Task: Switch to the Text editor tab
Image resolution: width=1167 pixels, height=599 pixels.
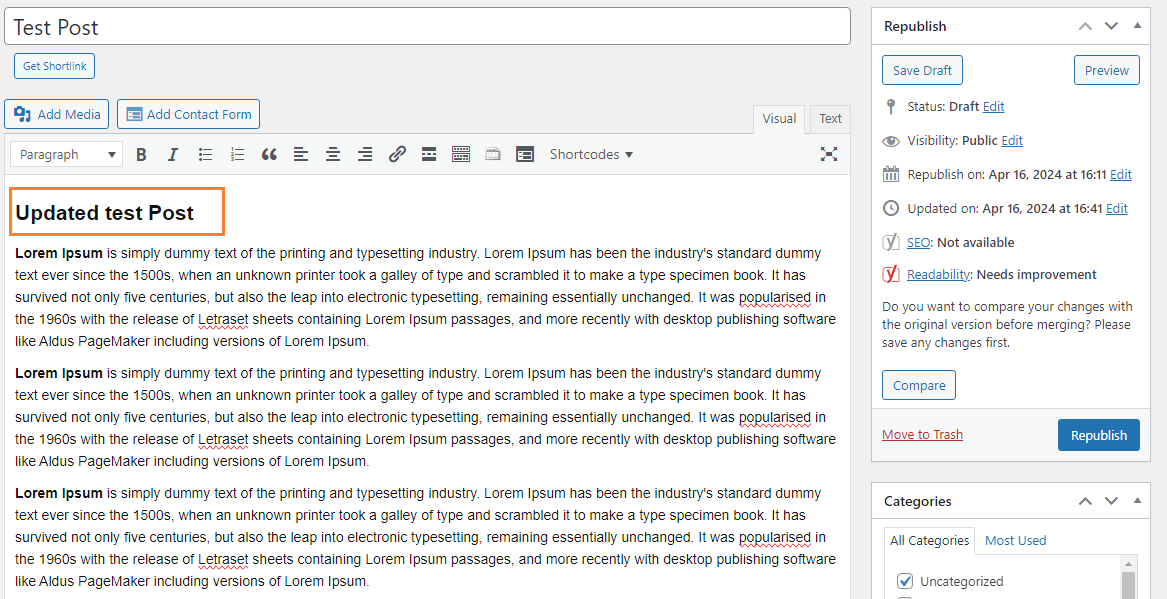Action: pyautogui.click(x=830, y=118)
